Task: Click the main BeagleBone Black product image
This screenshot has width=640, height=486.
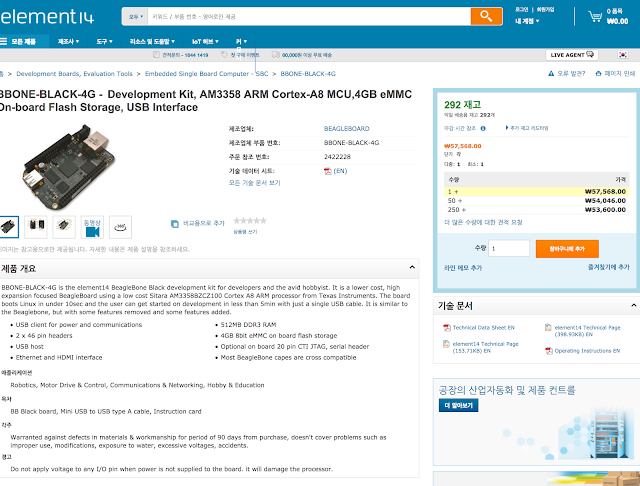Action: pos(68,166)
